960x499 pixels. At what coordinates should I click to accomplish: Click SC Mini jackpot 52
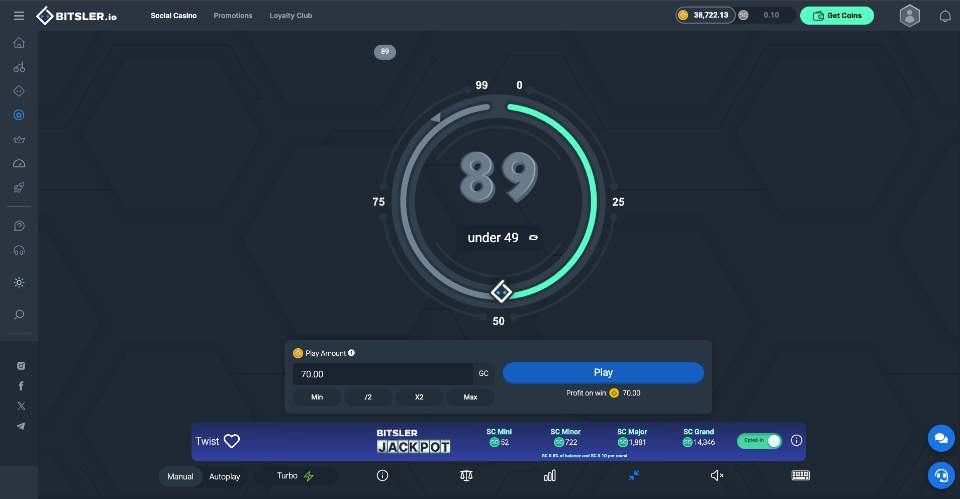click(499, 437)
